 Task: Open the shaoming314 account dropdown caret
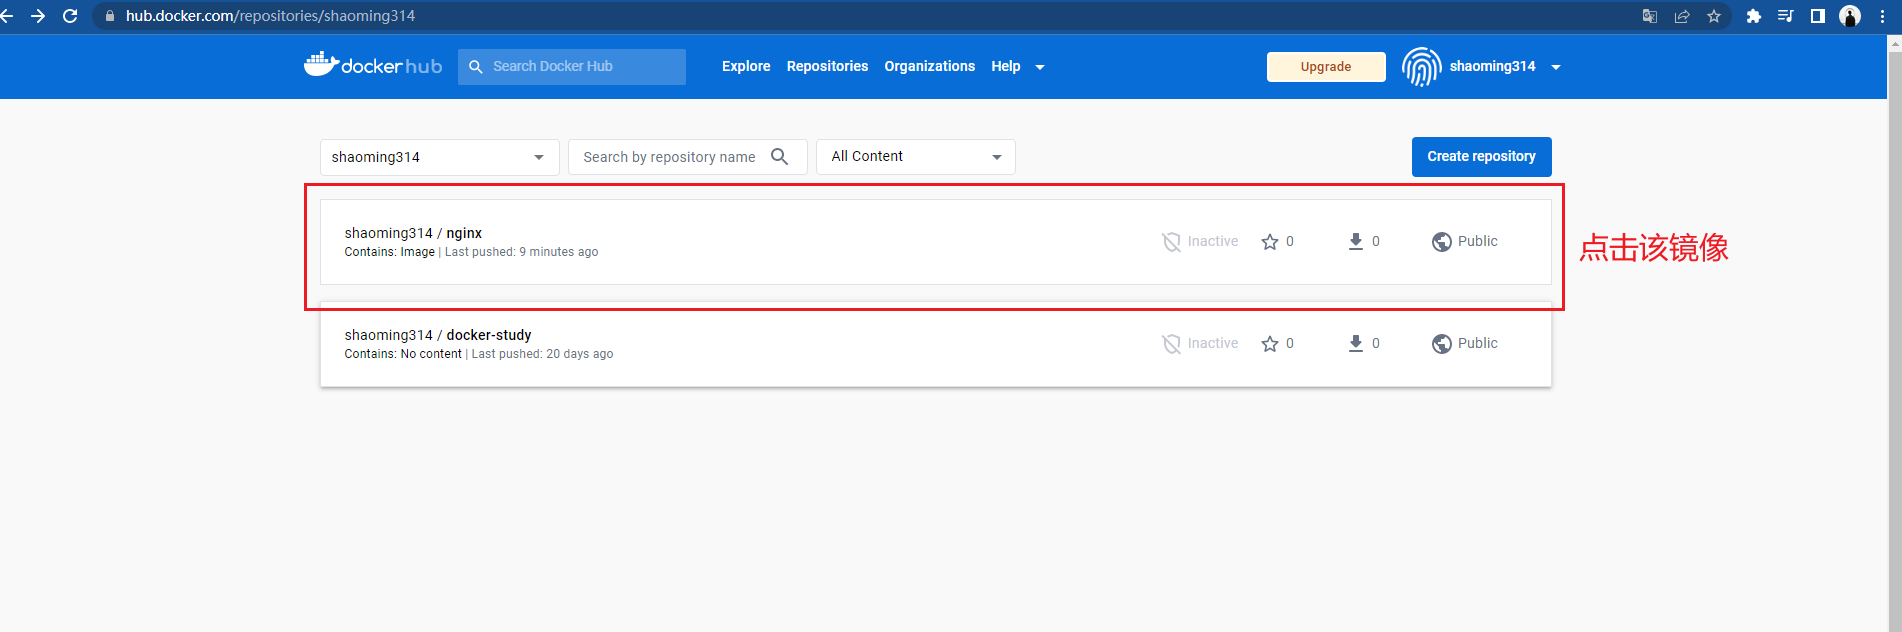click(1556, 67)
